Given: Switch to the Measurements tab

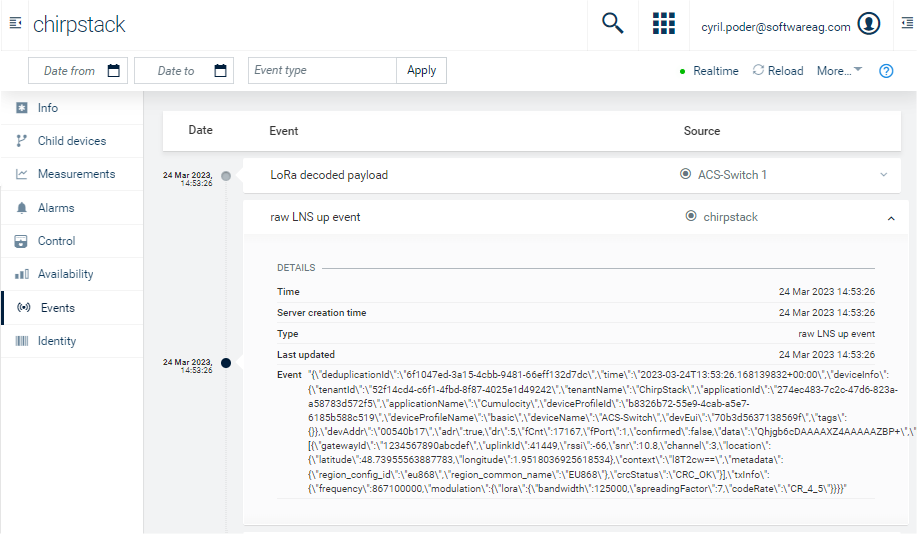Looking at the screenshot, I should click(x=76, y=174).
